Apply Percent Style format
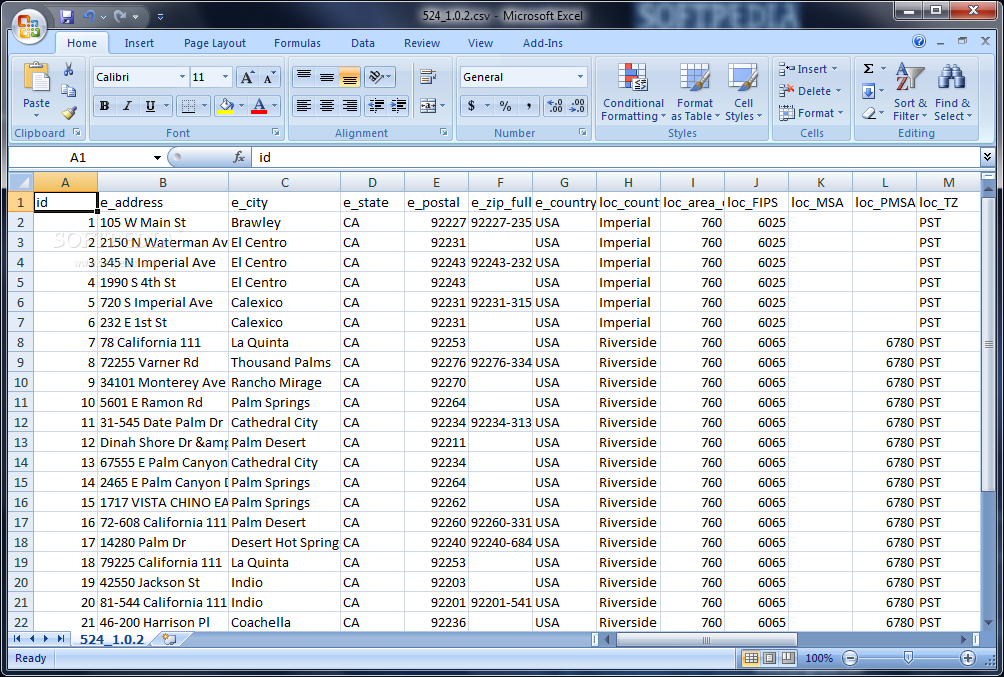The height and width of the screenshot is (677, 1004). click(505, 106)
